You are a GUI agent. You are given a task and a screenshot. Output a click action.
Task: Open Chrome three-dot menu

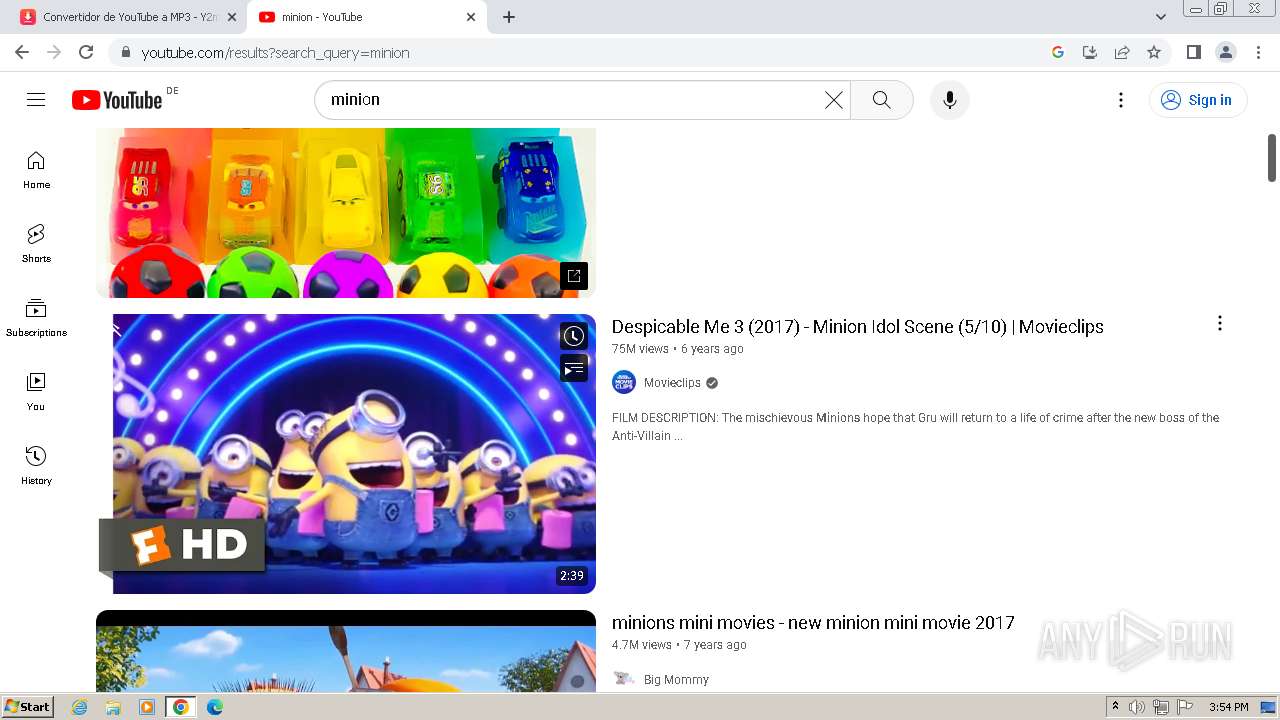click(1257, 52)
